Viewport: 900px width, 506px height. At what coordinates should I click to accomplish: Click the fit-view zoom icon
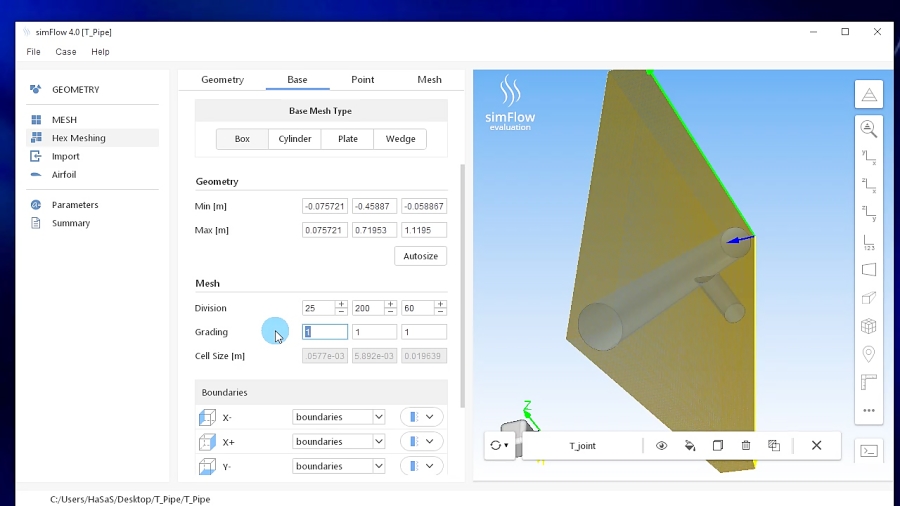[x=868, y=129]
